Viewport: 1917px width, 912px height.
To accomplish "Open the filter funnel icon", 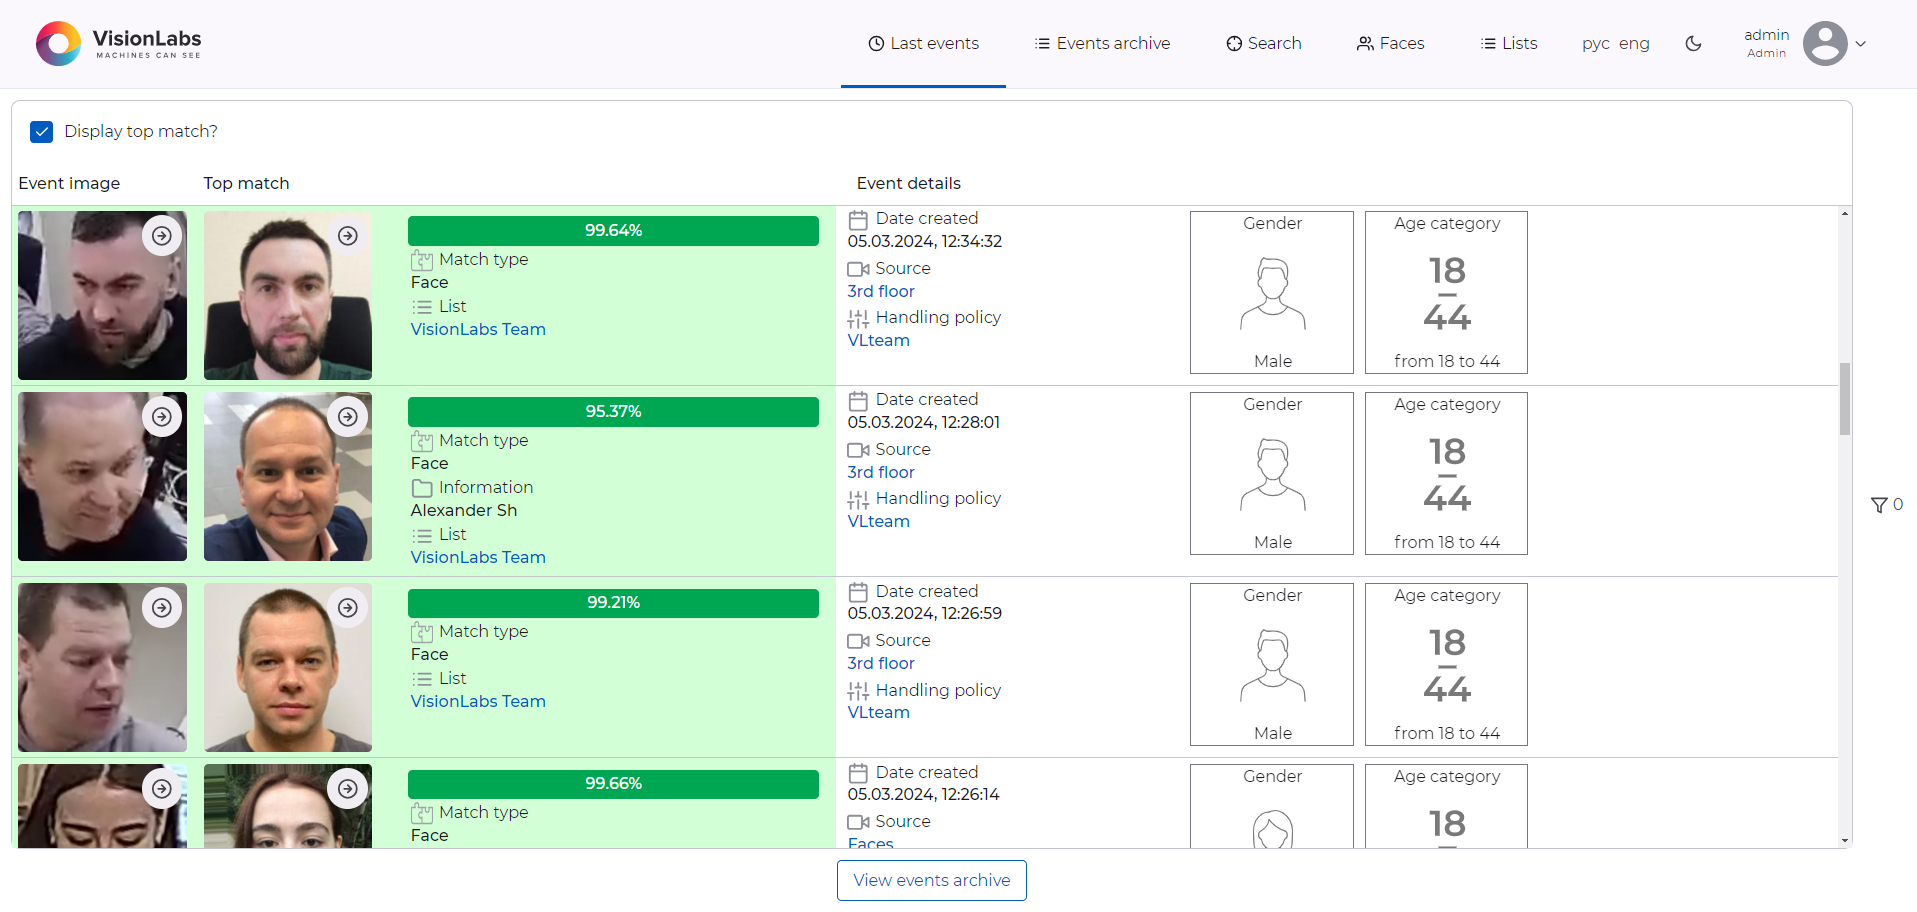I will click(1879, 505).
